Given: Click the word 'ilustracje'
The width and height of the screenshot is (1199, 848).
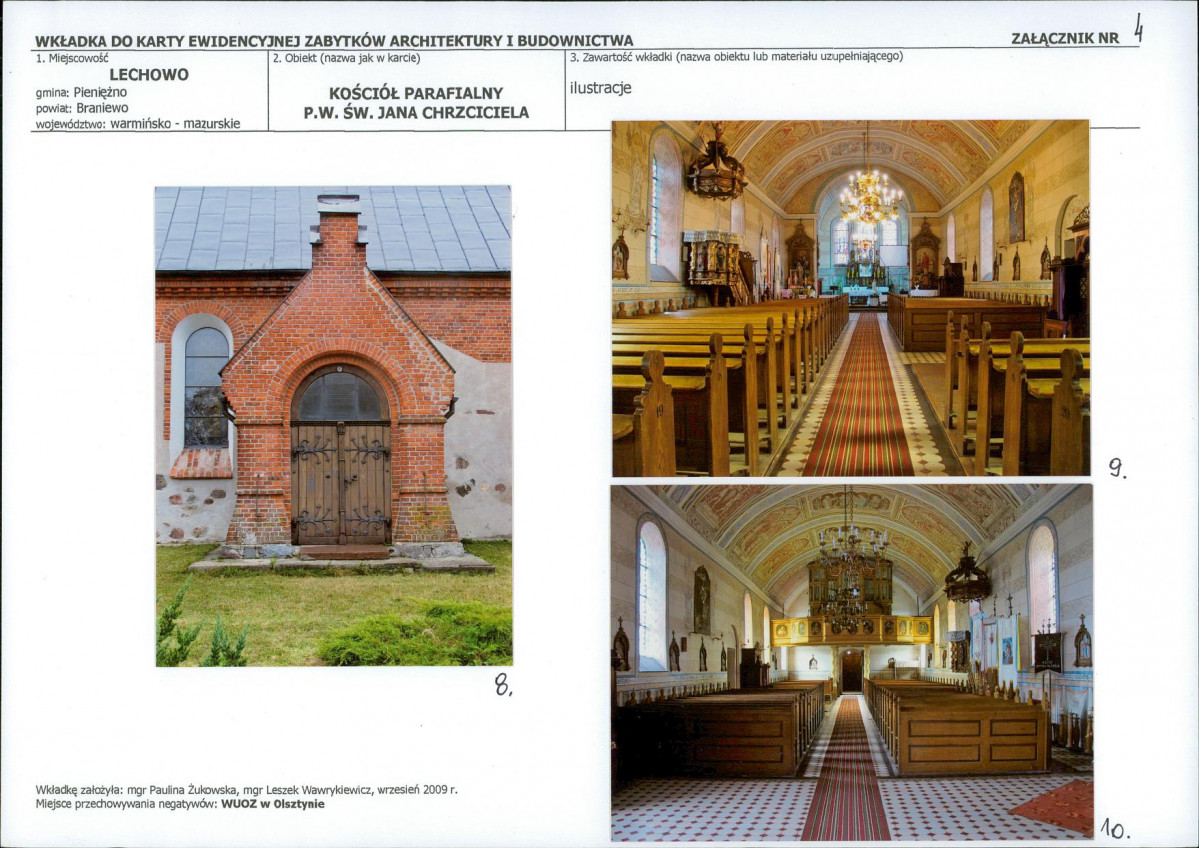Looking at the screenshot, I should pos(600,88).
